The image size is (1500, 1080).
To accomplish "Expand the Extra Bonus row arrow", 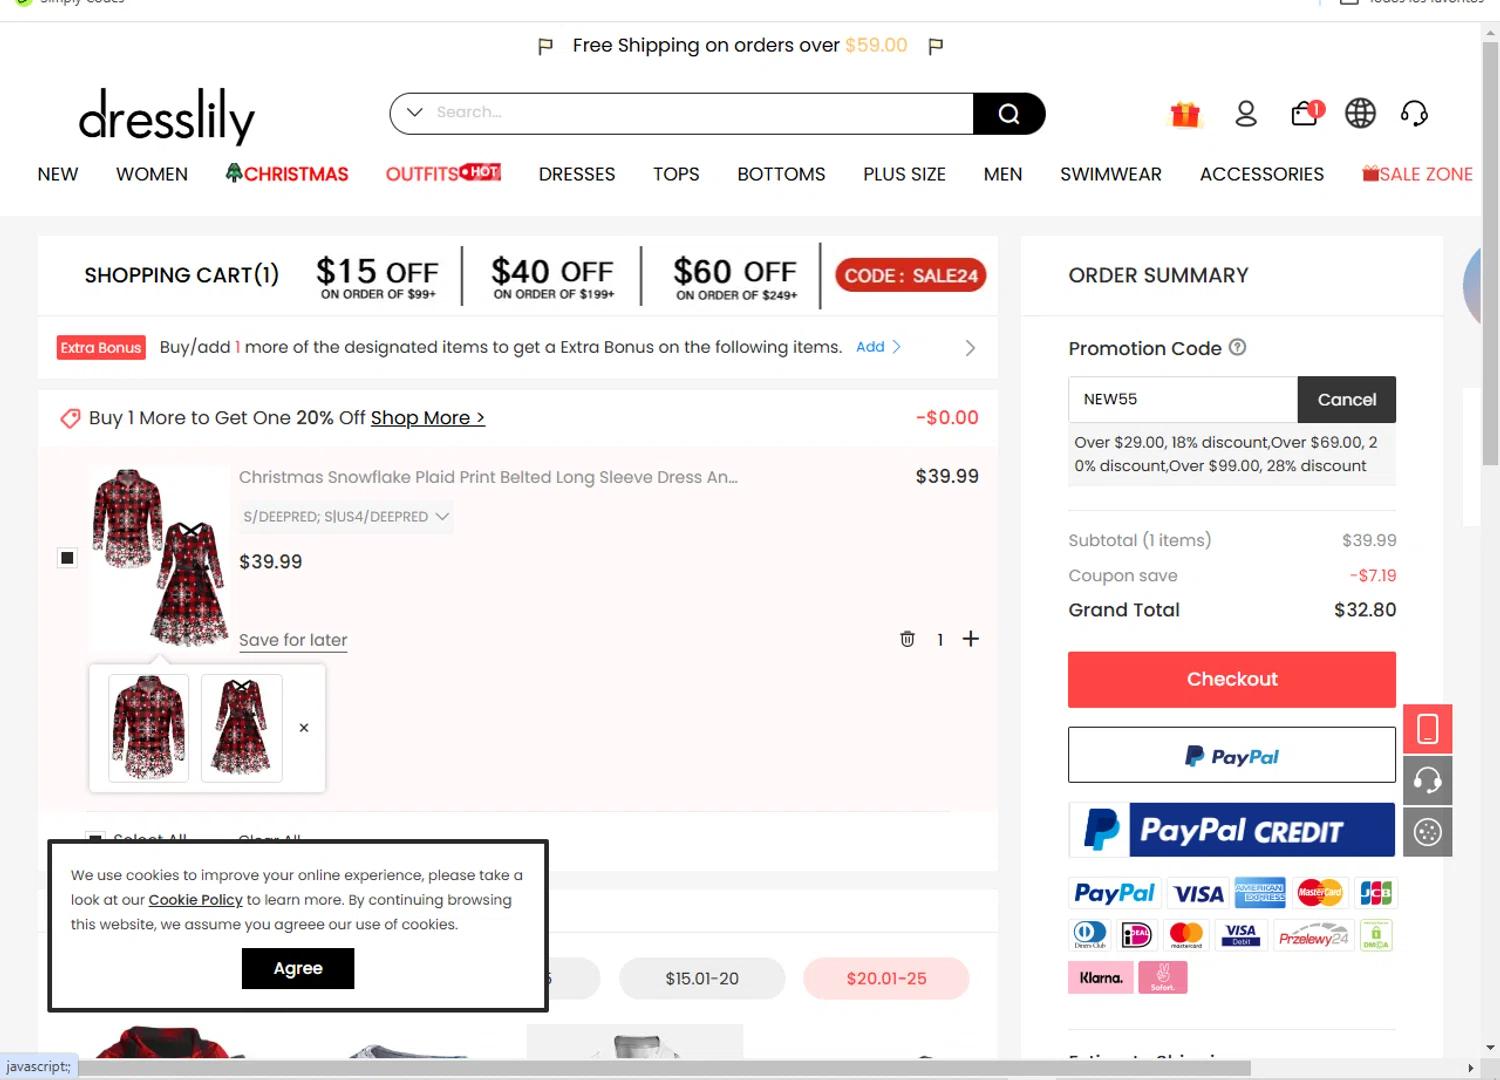I will coord(969,348).
